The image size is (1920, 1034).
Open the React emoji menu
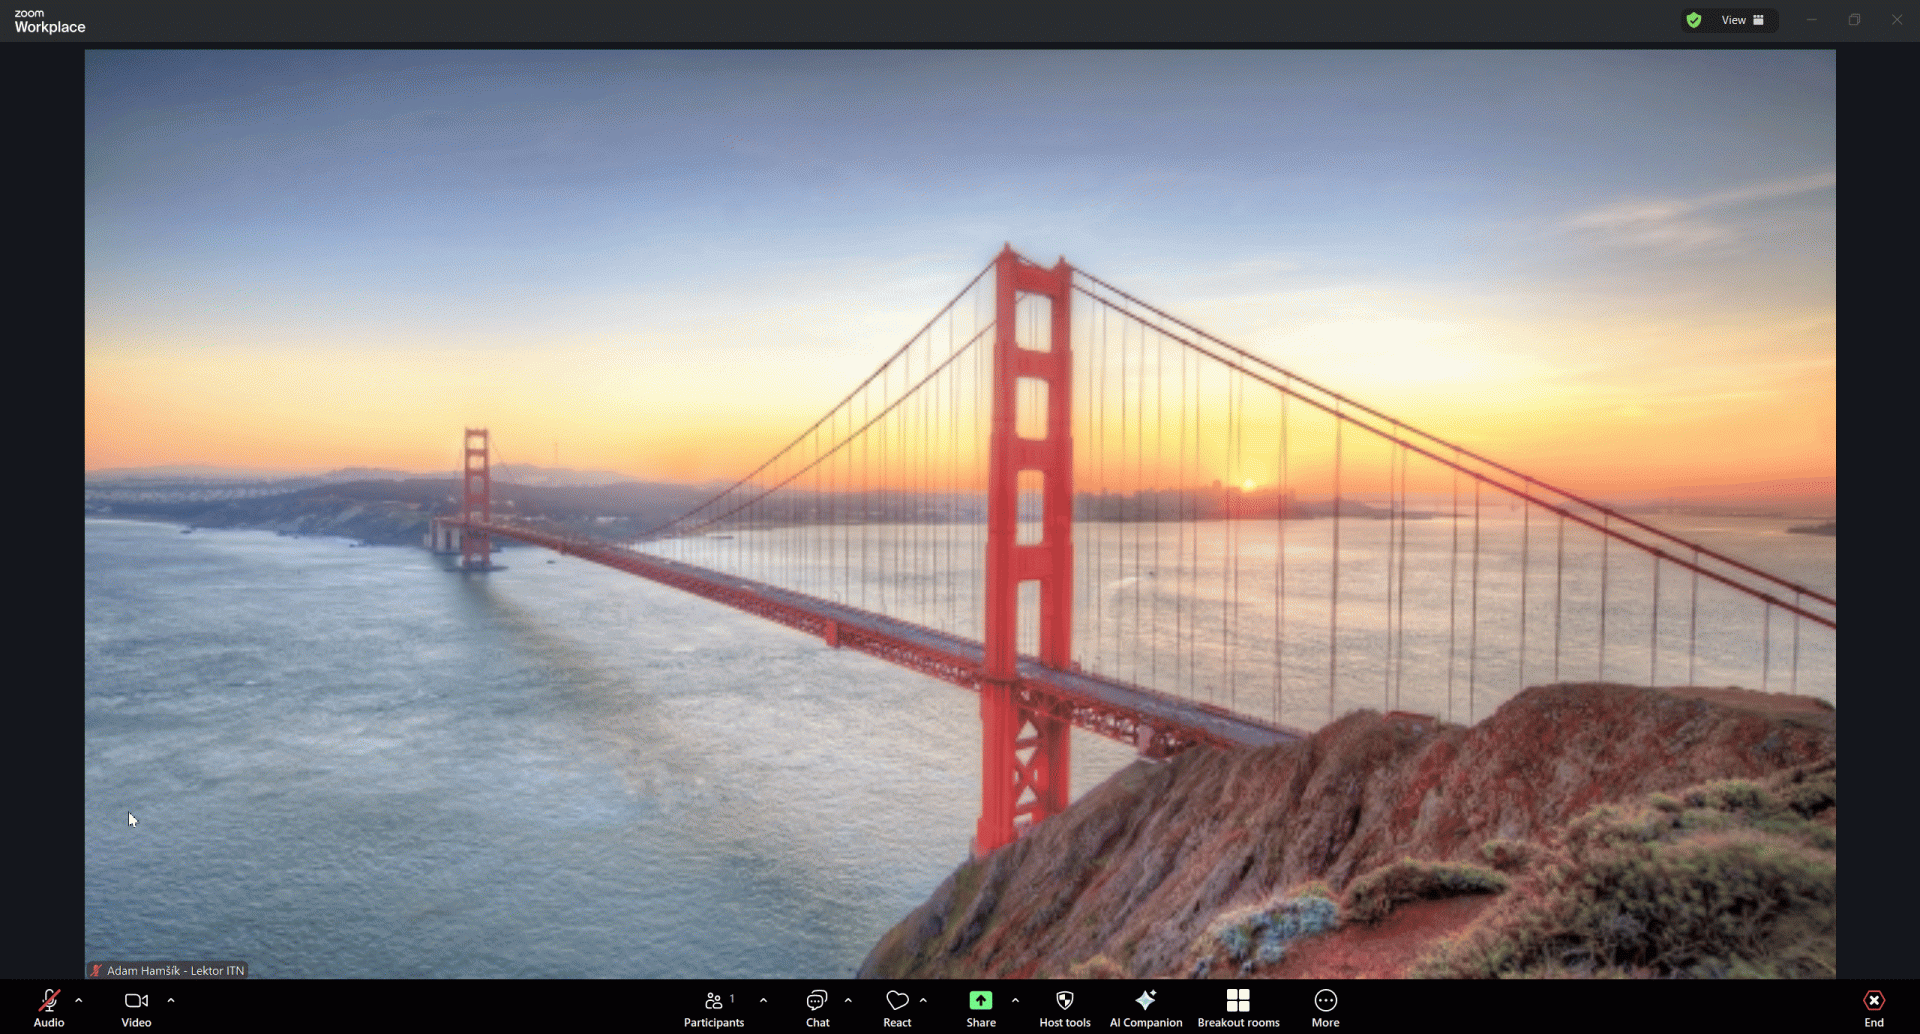tap(897, 1007)
